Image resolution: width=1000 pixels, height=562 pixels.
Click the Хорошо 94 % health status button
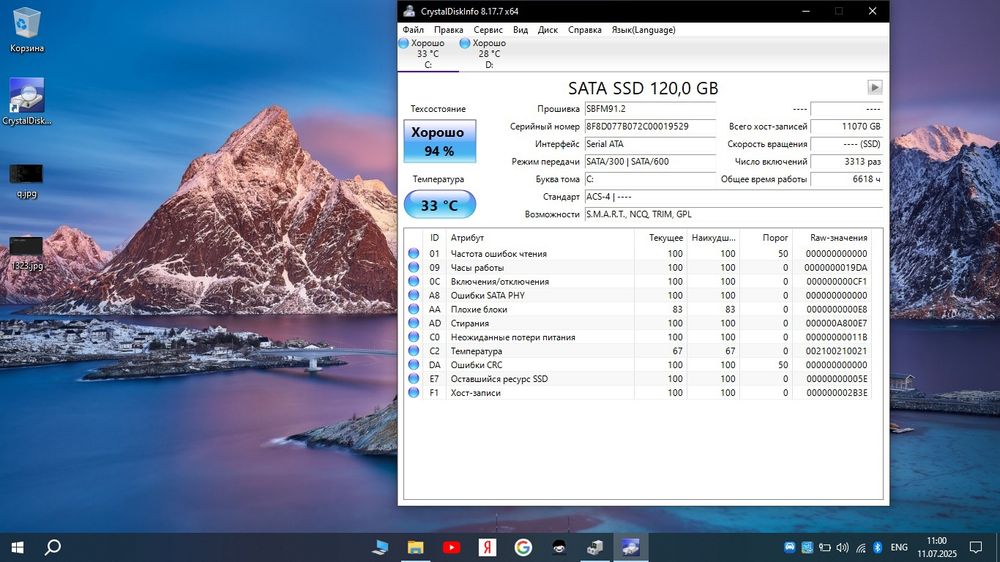click(x=439, y=141)
